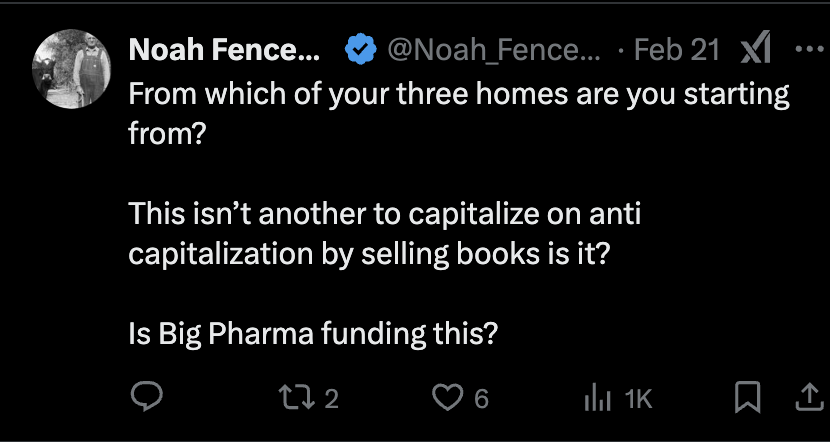Open view analytics bar chart icon
This screenshot has height=442, width=830.
[595, 398]
